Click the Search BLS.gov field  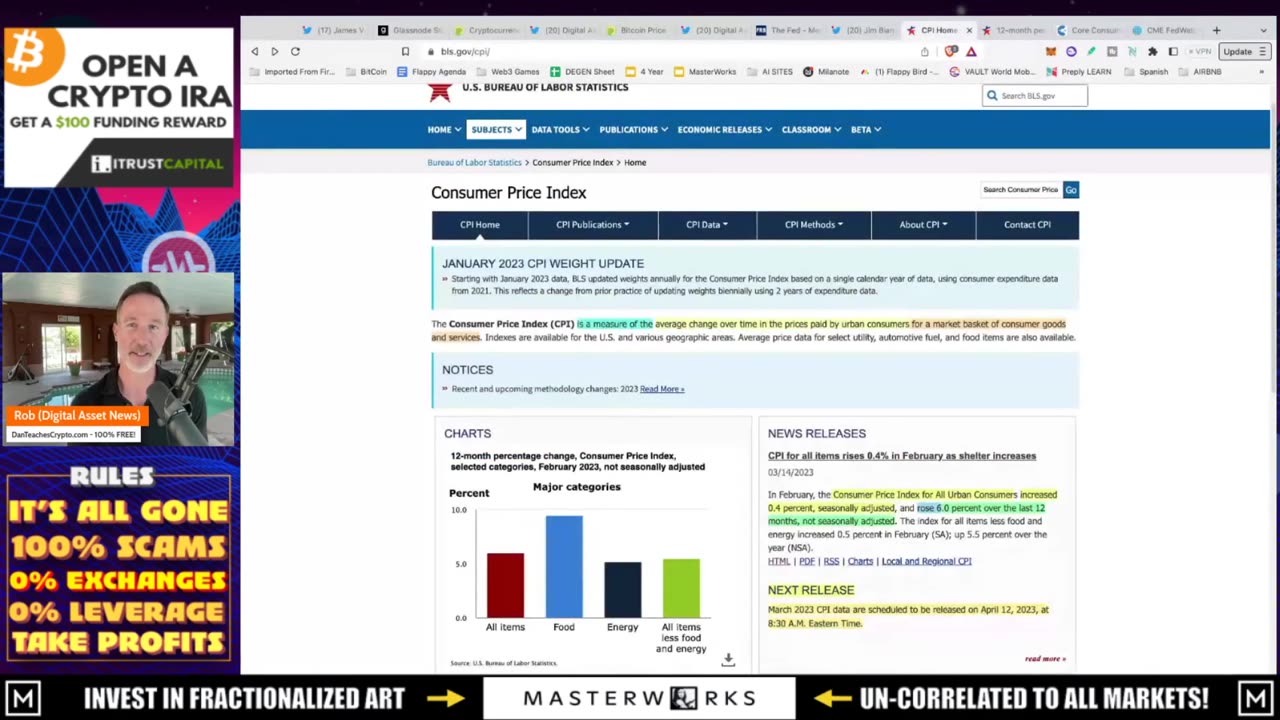[1034, 95]
